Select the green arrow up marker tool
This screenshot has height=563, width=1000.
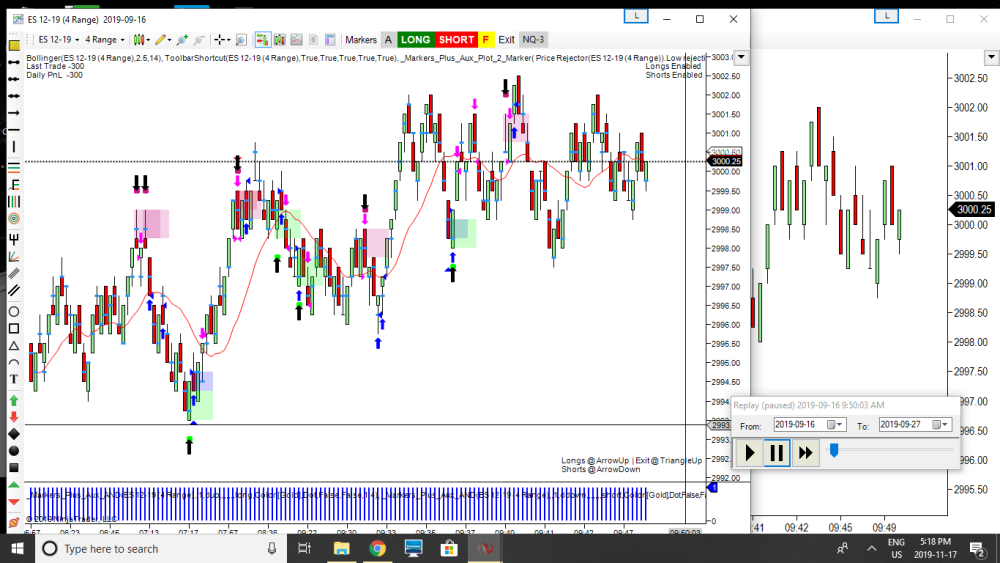[14, 399]
